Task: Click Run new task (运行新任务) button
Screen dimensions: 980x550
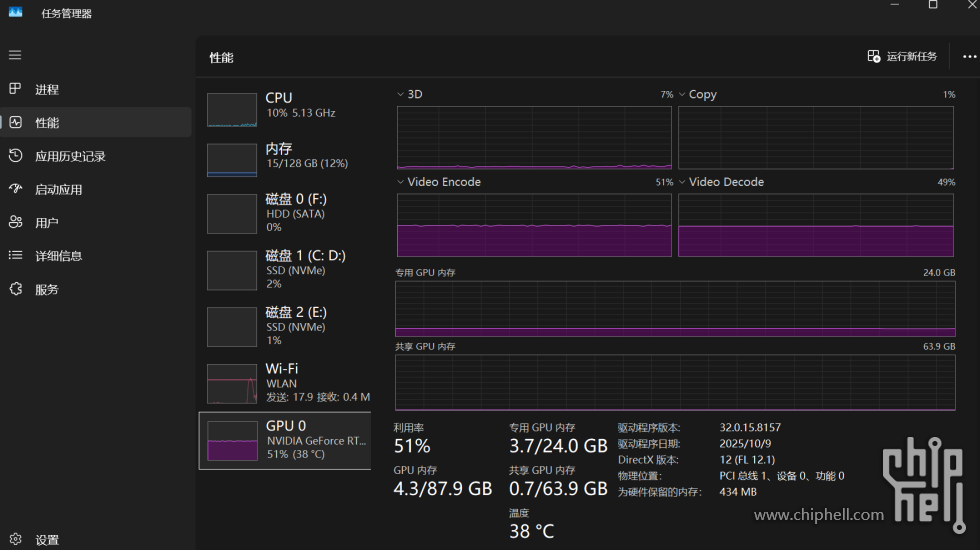Action: click(902, 57)
